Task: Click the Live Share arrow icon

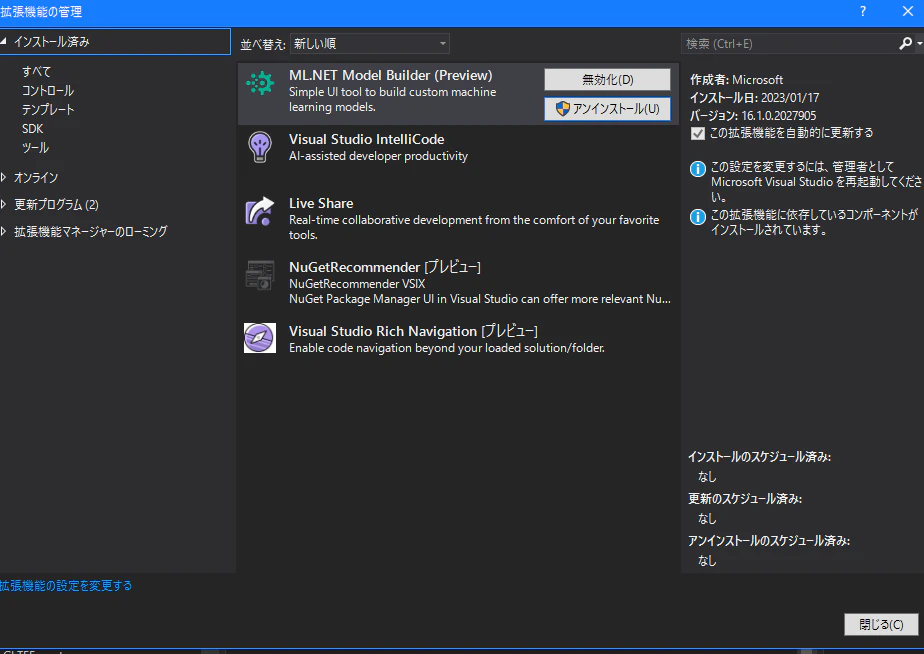Action: tap(260, 211)
